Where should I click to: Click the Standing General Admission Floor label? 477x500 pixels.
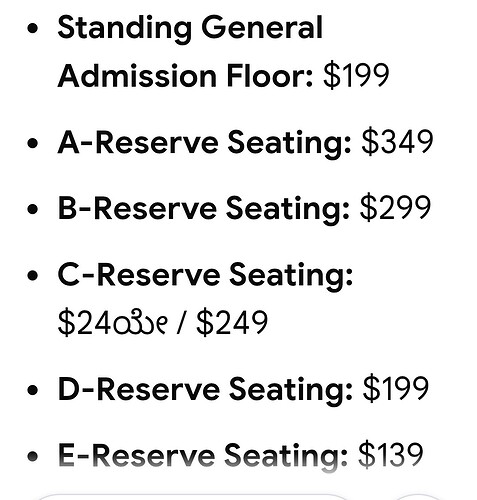coord(190,52)
